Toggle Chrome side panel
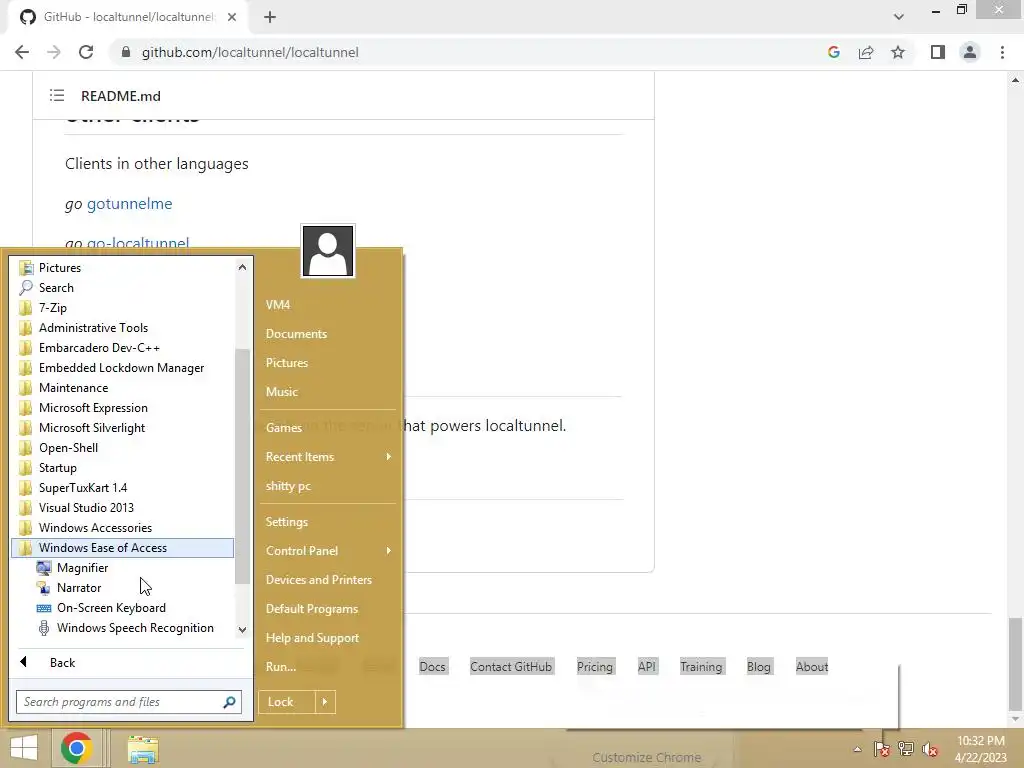Screen dimensions: 1024x768 (938, 52)
